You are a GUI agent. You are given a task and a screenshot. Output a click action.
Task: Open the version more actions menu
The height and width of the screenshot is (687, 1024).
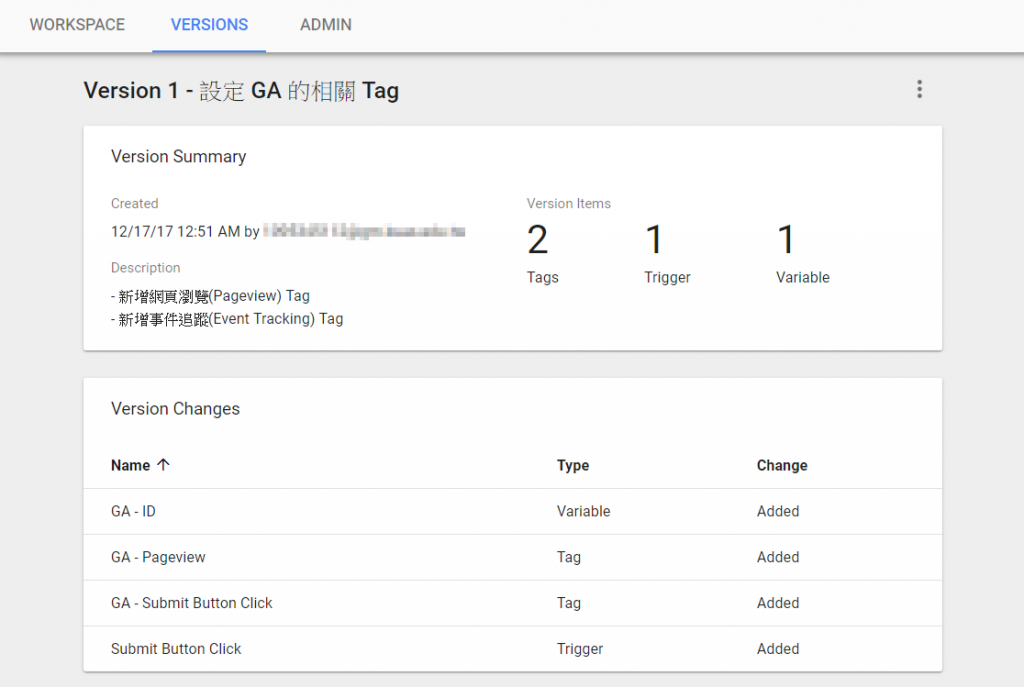[919, 90]
